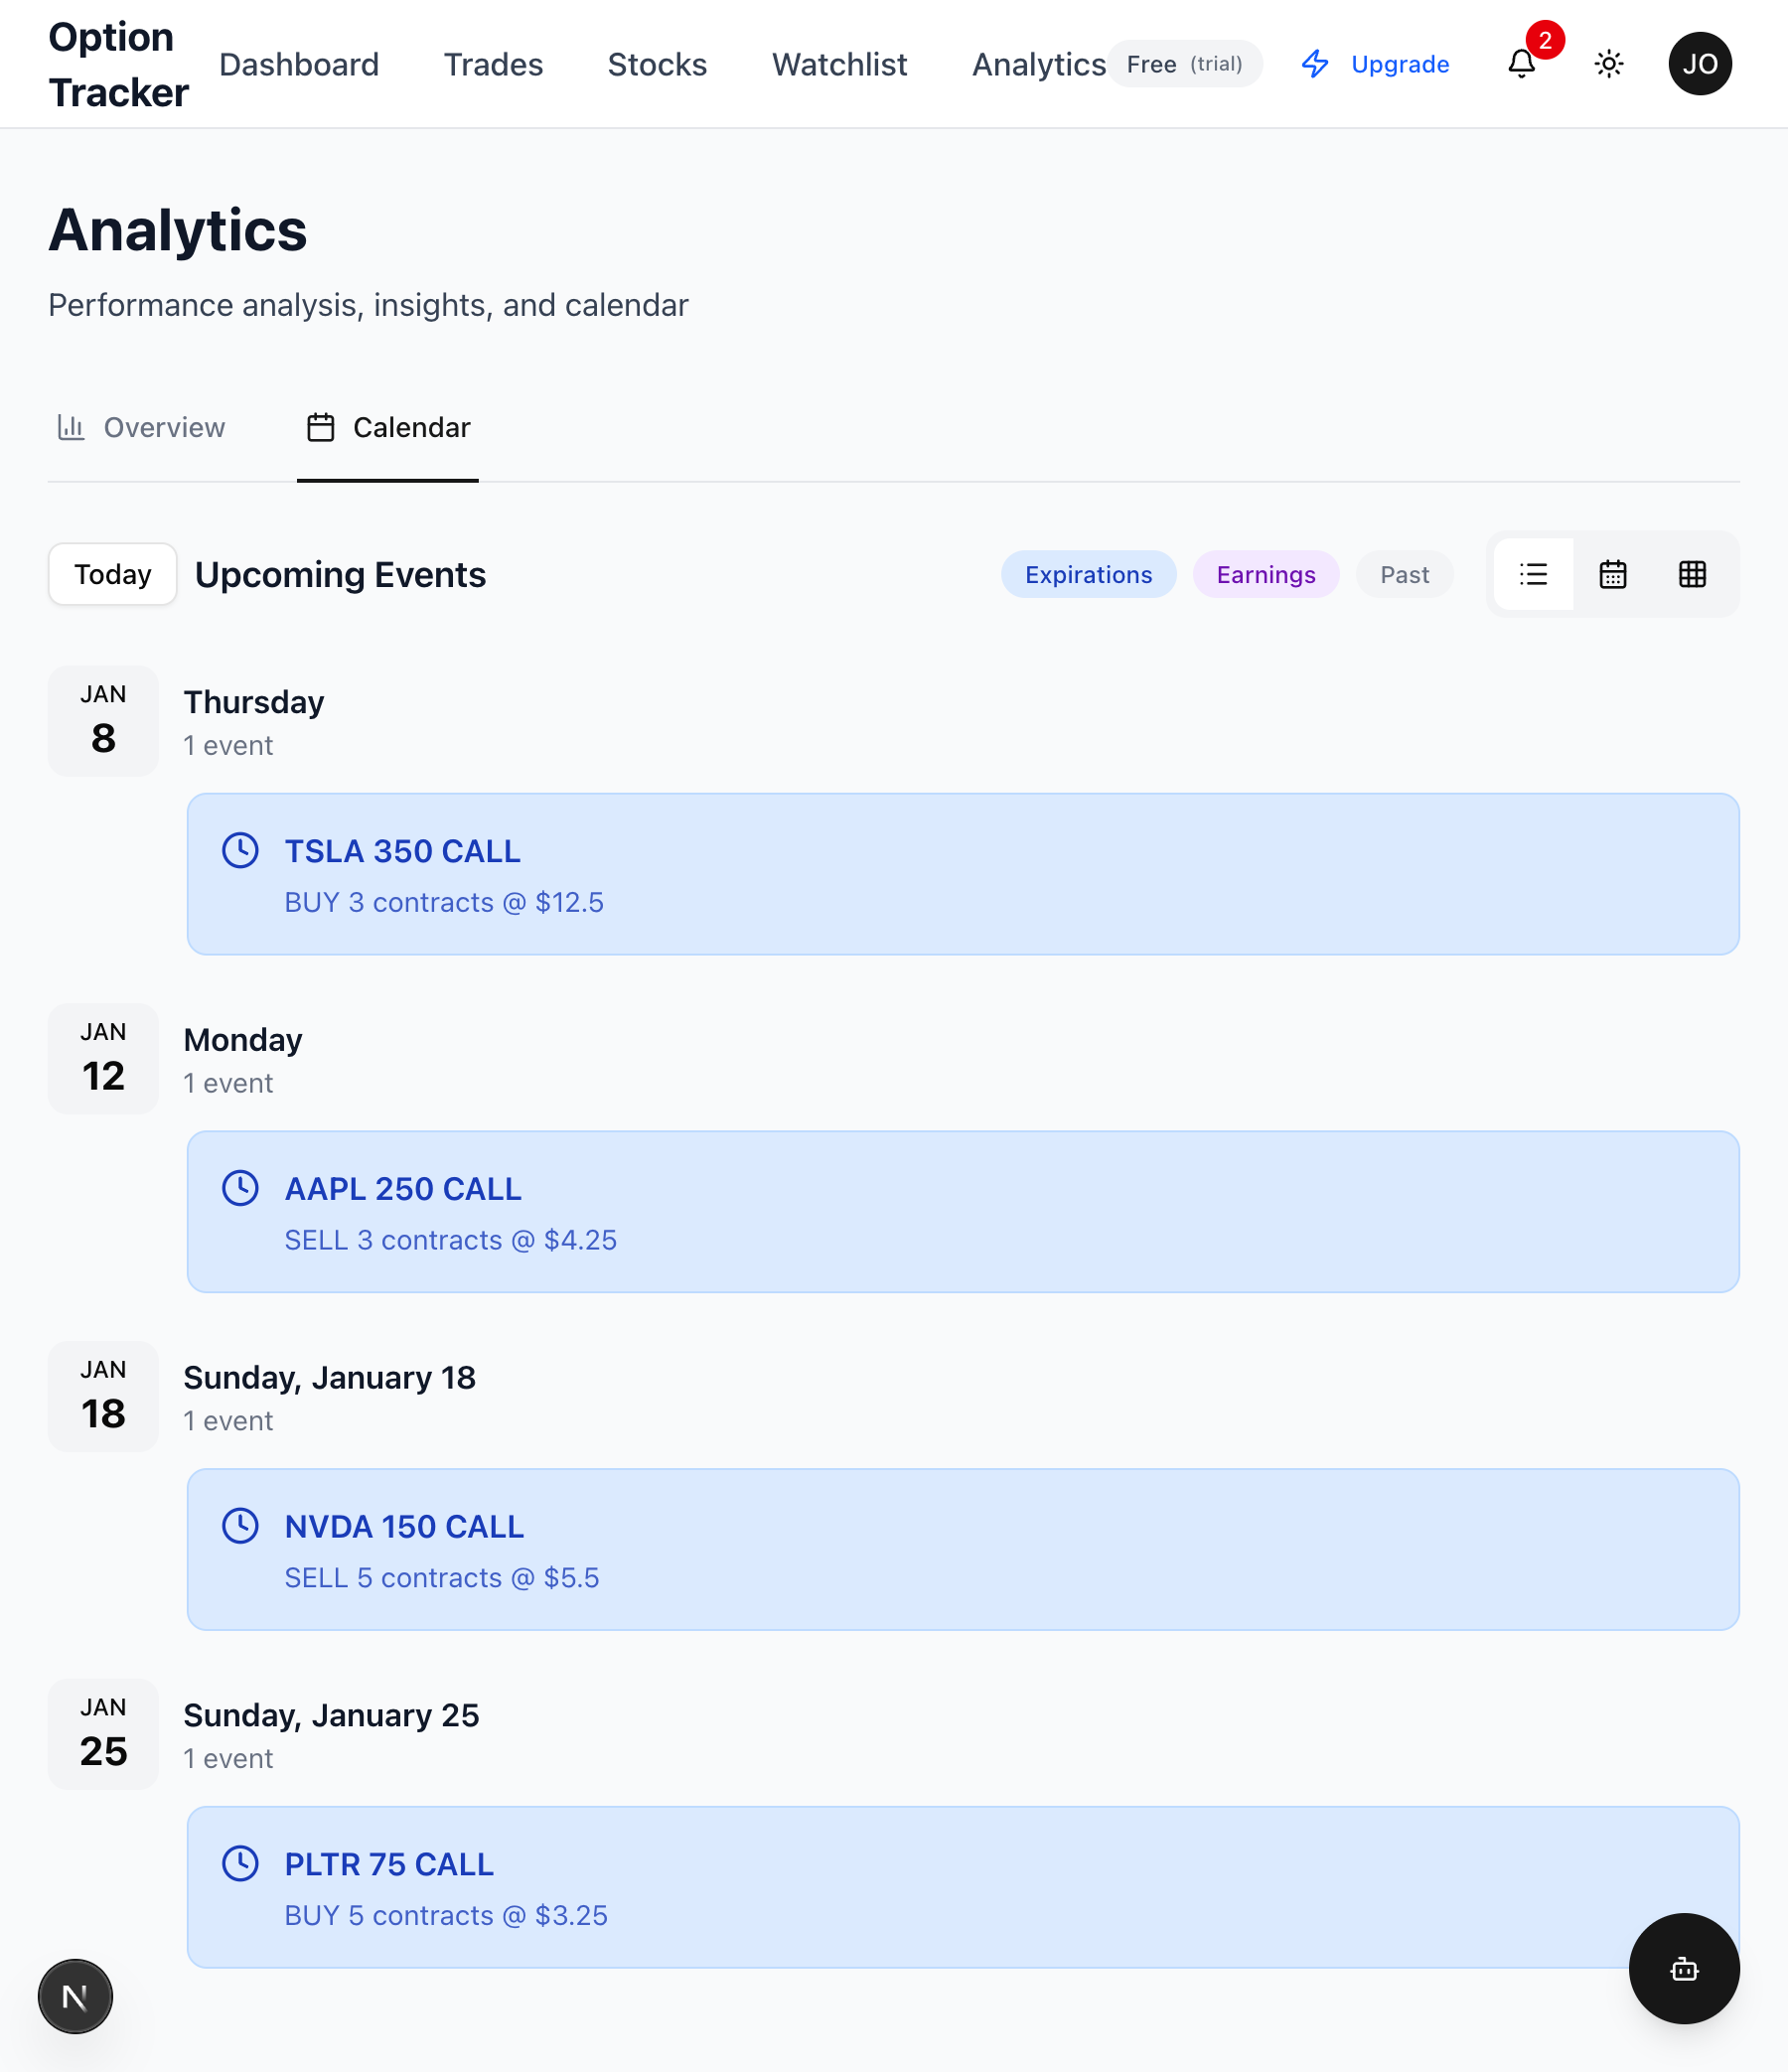The height and width of the screenshot is (2072, 1788).
Task: Toggle the Earnings filter
Action: [x=1265, y=574]
